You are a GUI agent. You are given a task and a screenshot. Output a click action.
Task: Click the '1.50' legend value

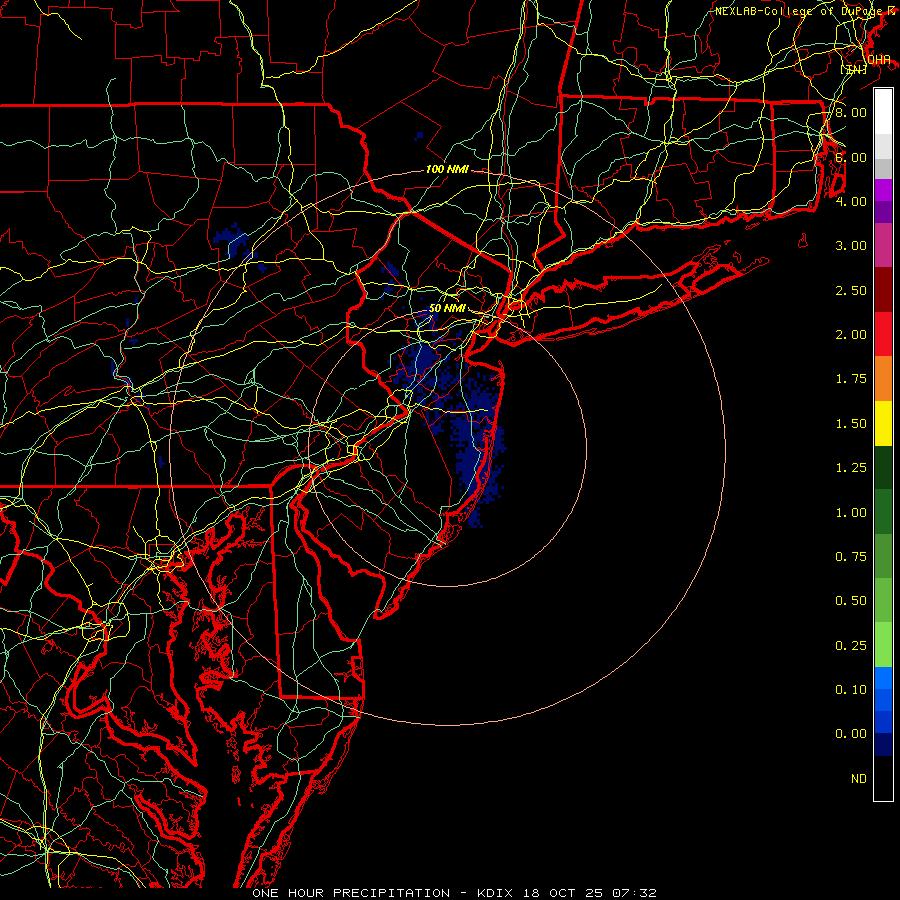851,424
